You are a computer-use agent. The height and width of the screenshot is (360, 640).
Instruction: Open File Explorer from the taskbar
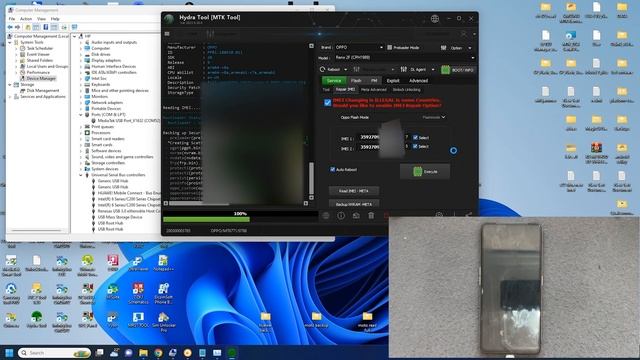(x=143, y=352)
